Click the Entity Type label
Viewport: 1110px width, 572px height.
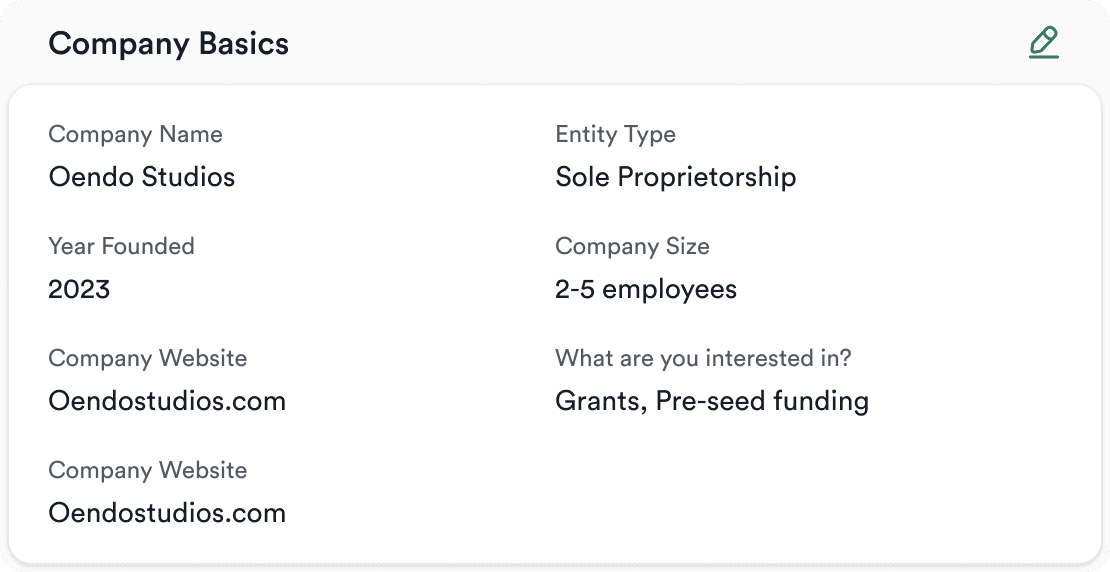pos(615,134)
